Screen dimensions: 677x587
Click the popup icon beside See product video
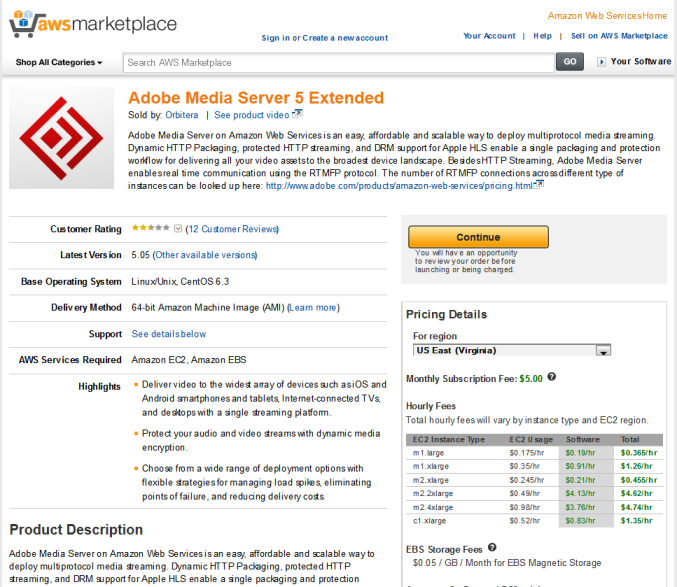(297, 114)
